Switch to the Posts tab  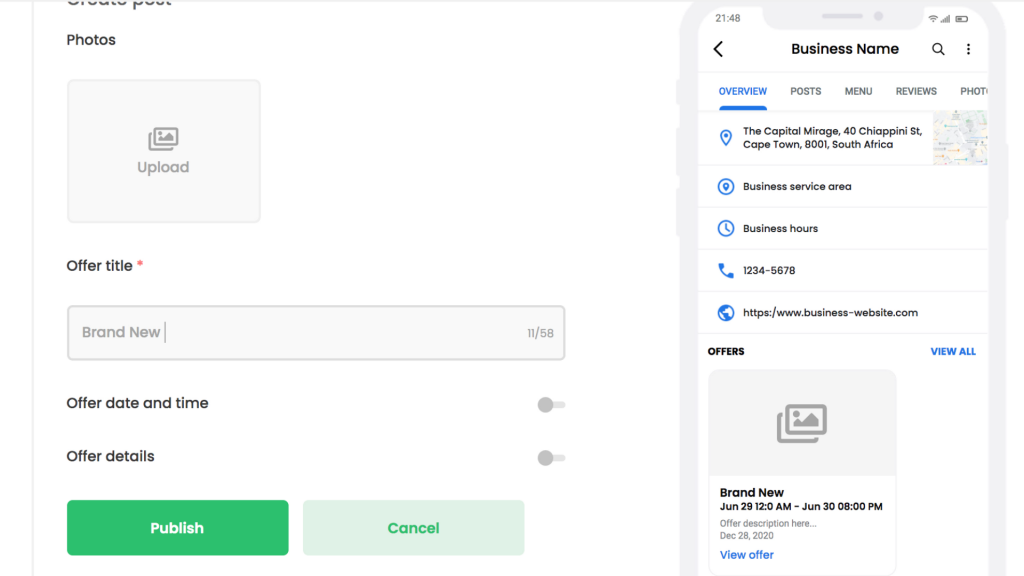coord(805,91)
